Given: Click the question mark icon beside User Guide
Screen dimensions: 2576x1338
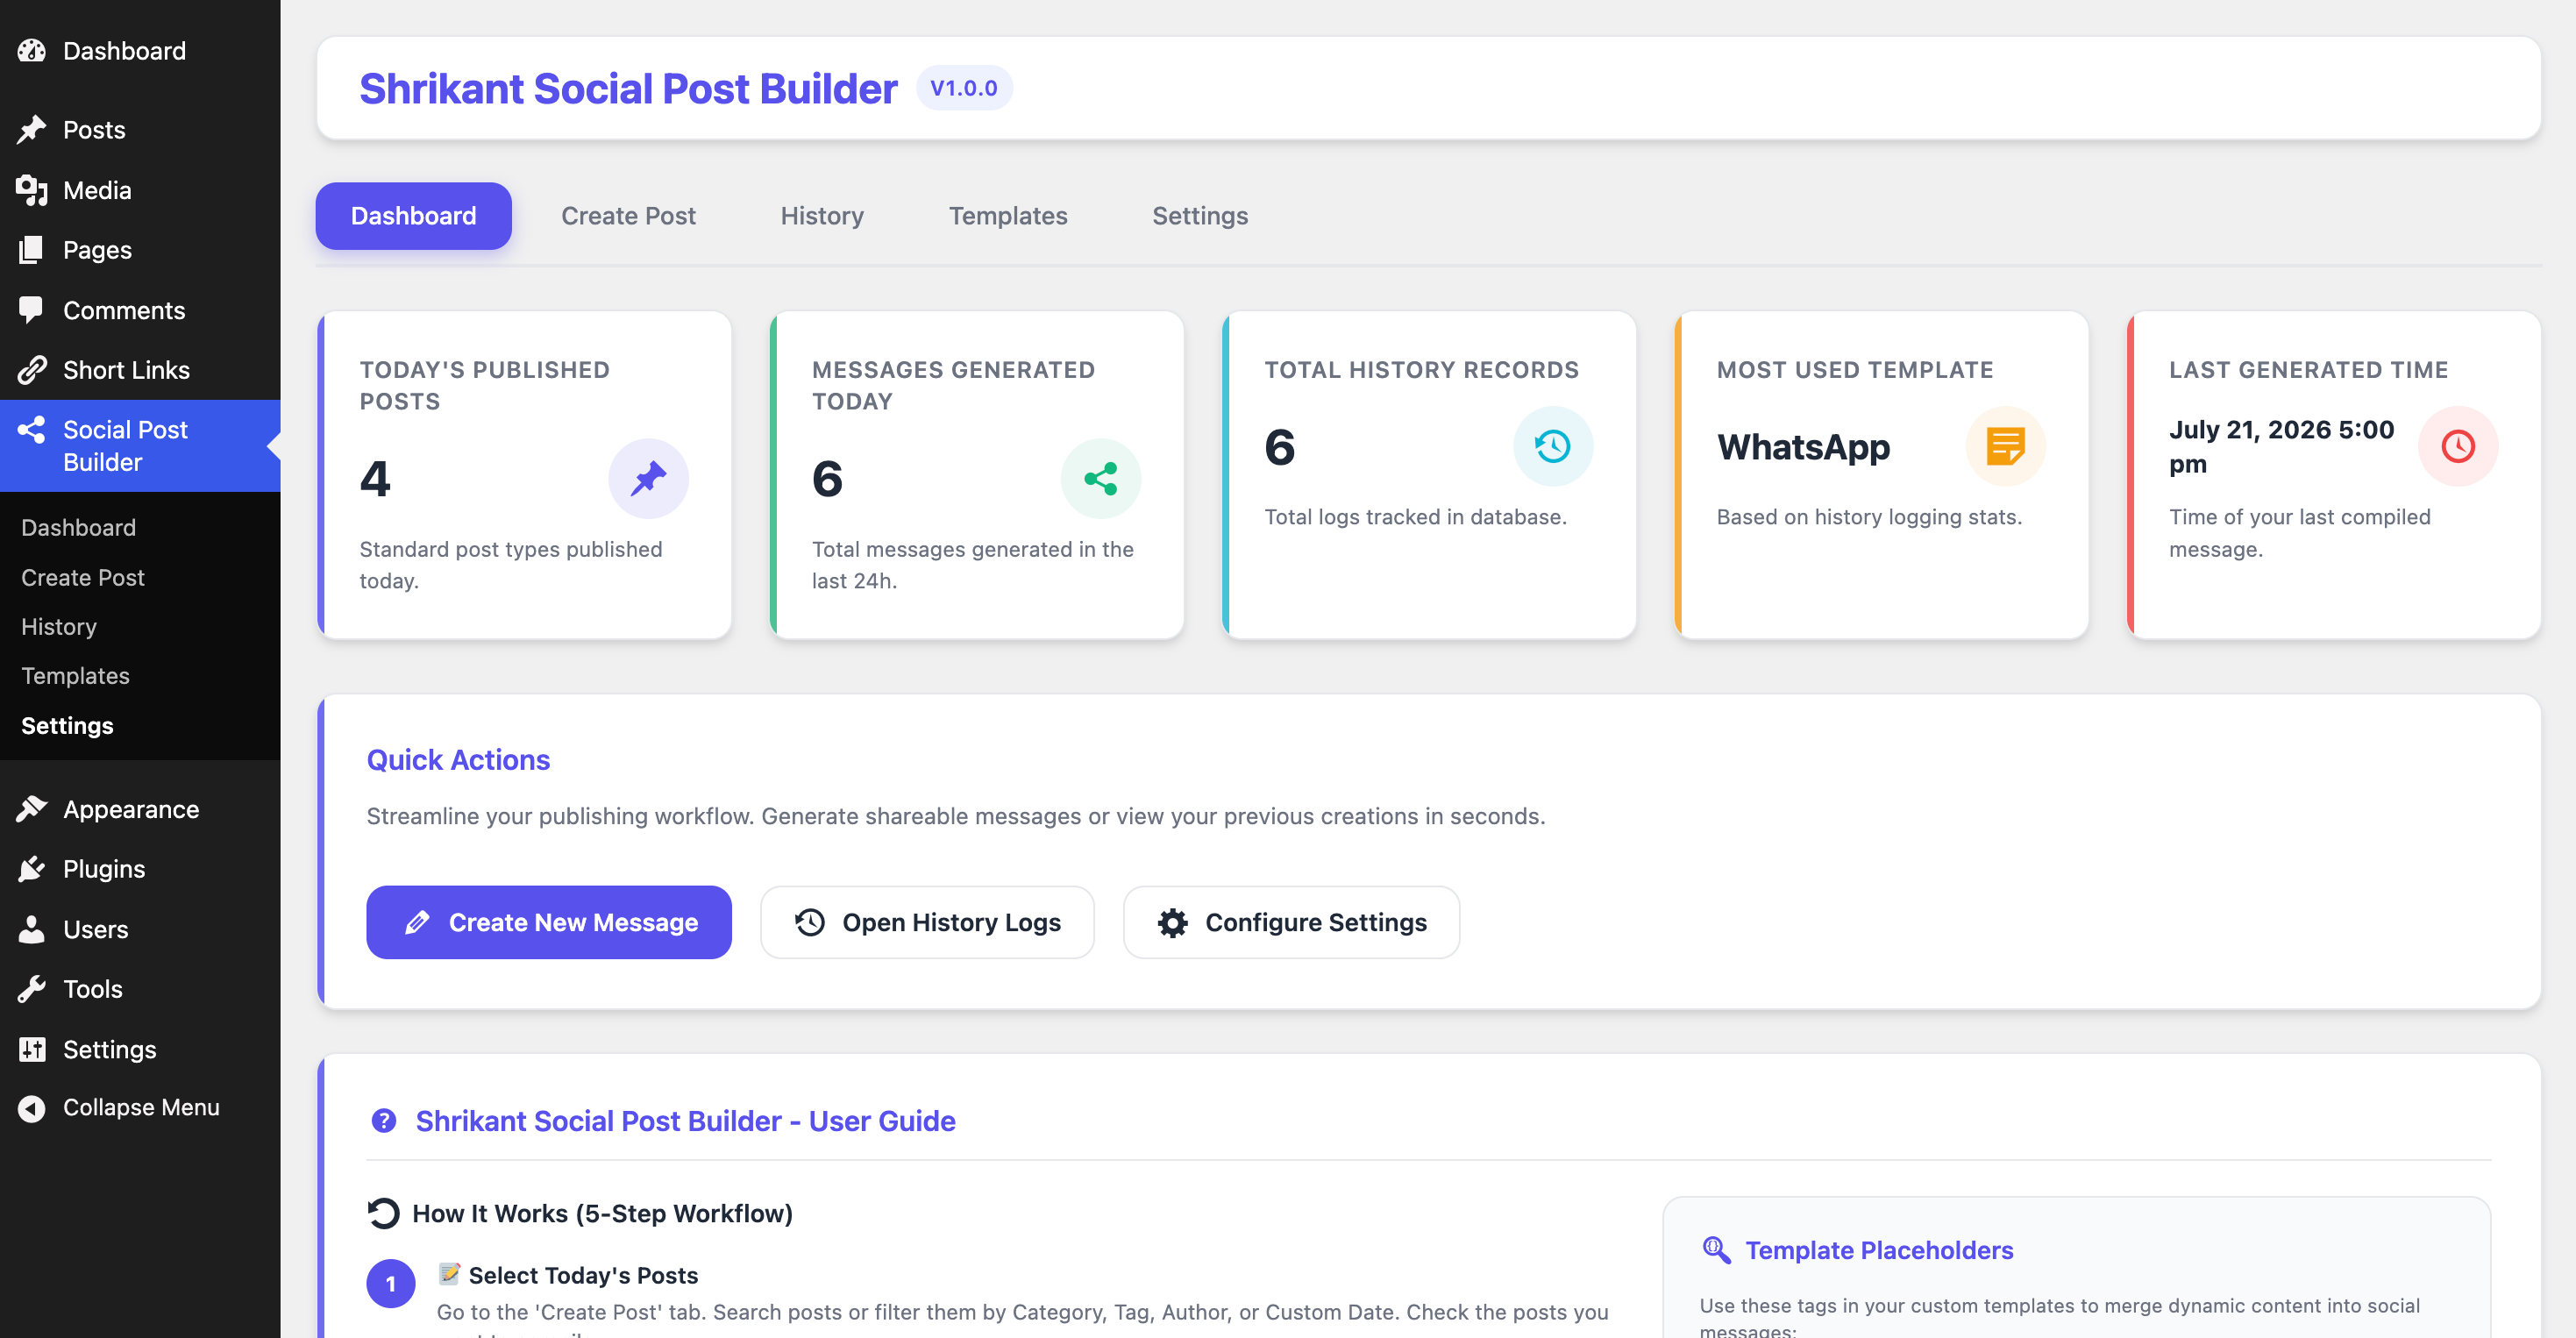Looking at the screenshot, I should click(x=384, y=1121).
